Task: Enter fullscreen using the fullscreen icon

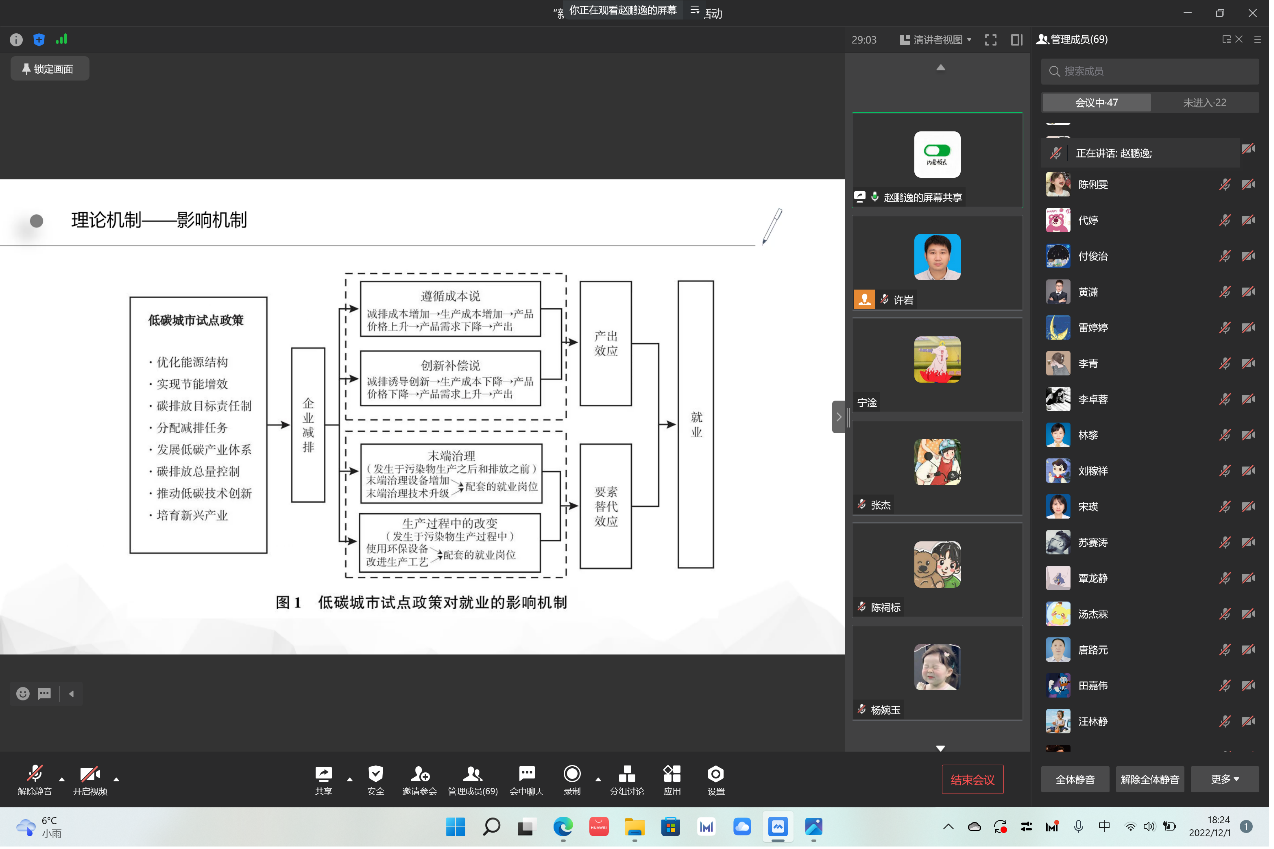Action: [991, 40]
